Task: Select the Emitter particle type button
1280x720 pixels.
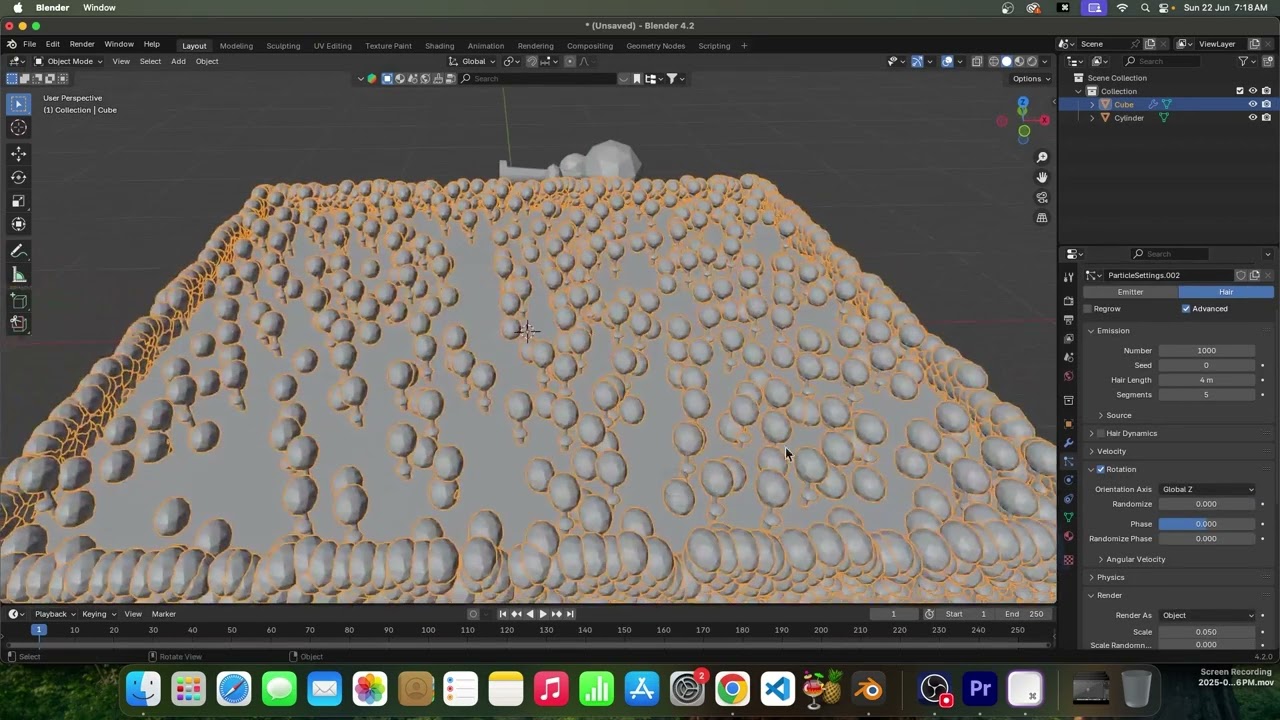Action: (1130, 292)
